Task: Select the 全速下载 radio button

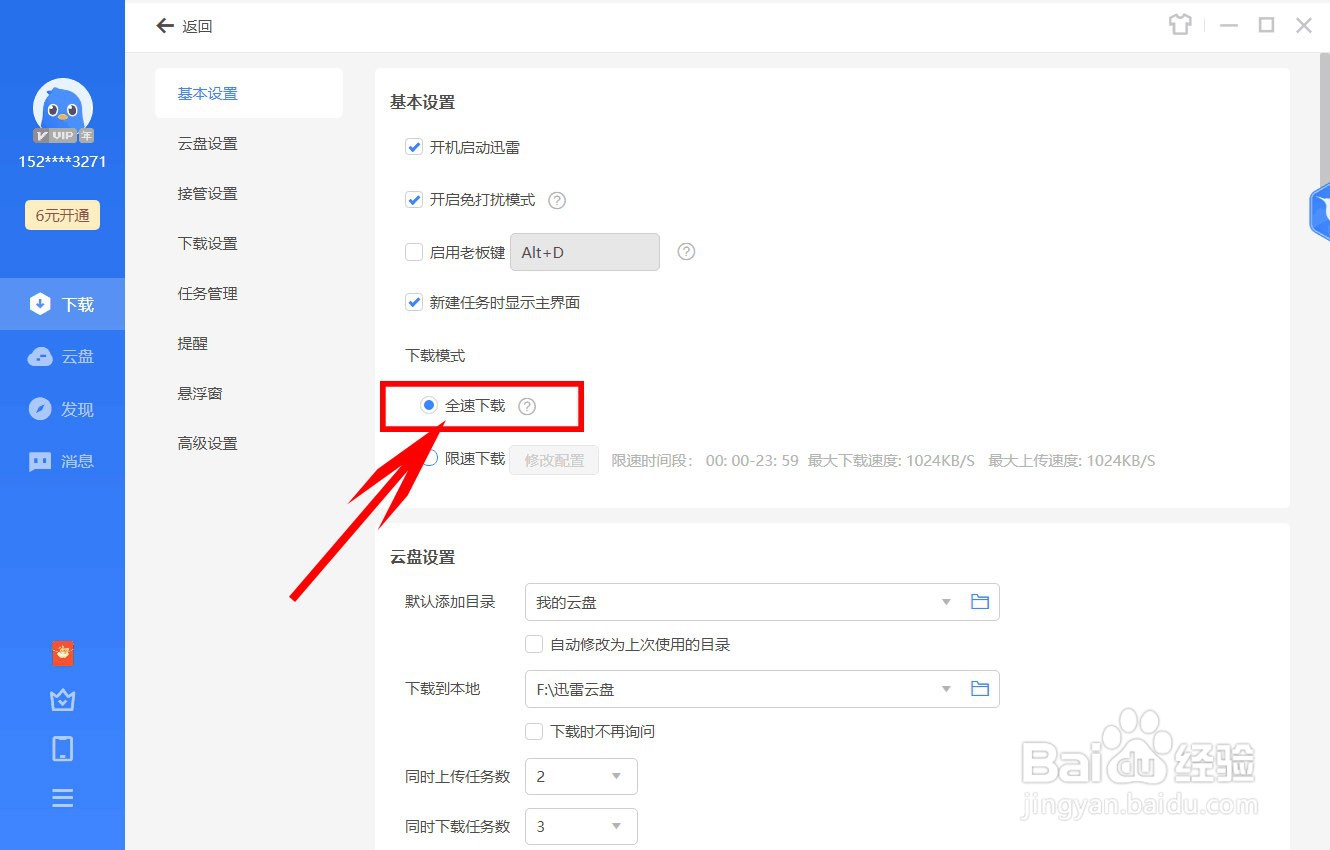Action: pos(429,405)
